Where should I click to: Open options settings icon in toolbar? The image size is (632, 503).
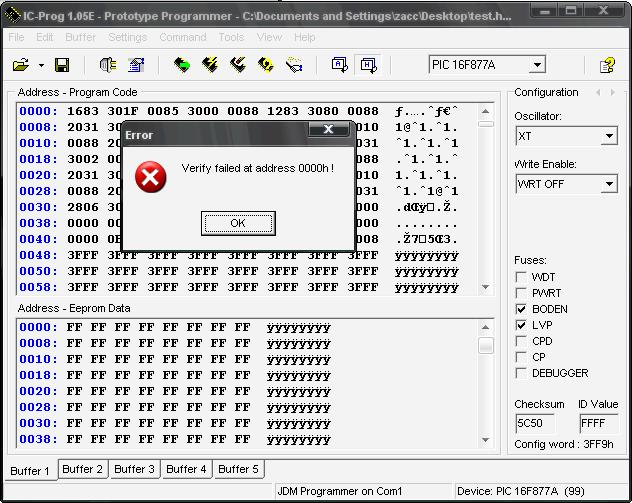136,65
